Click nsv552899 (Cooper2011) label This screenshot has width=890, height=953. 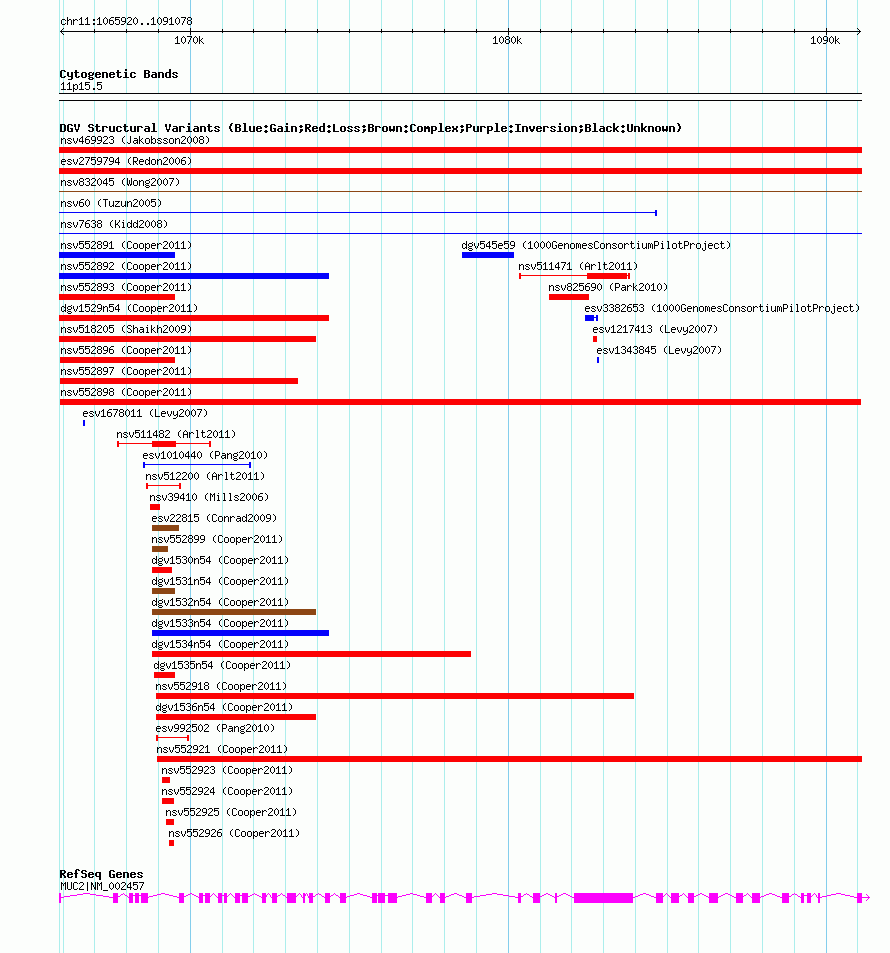[x=217, y=539]
